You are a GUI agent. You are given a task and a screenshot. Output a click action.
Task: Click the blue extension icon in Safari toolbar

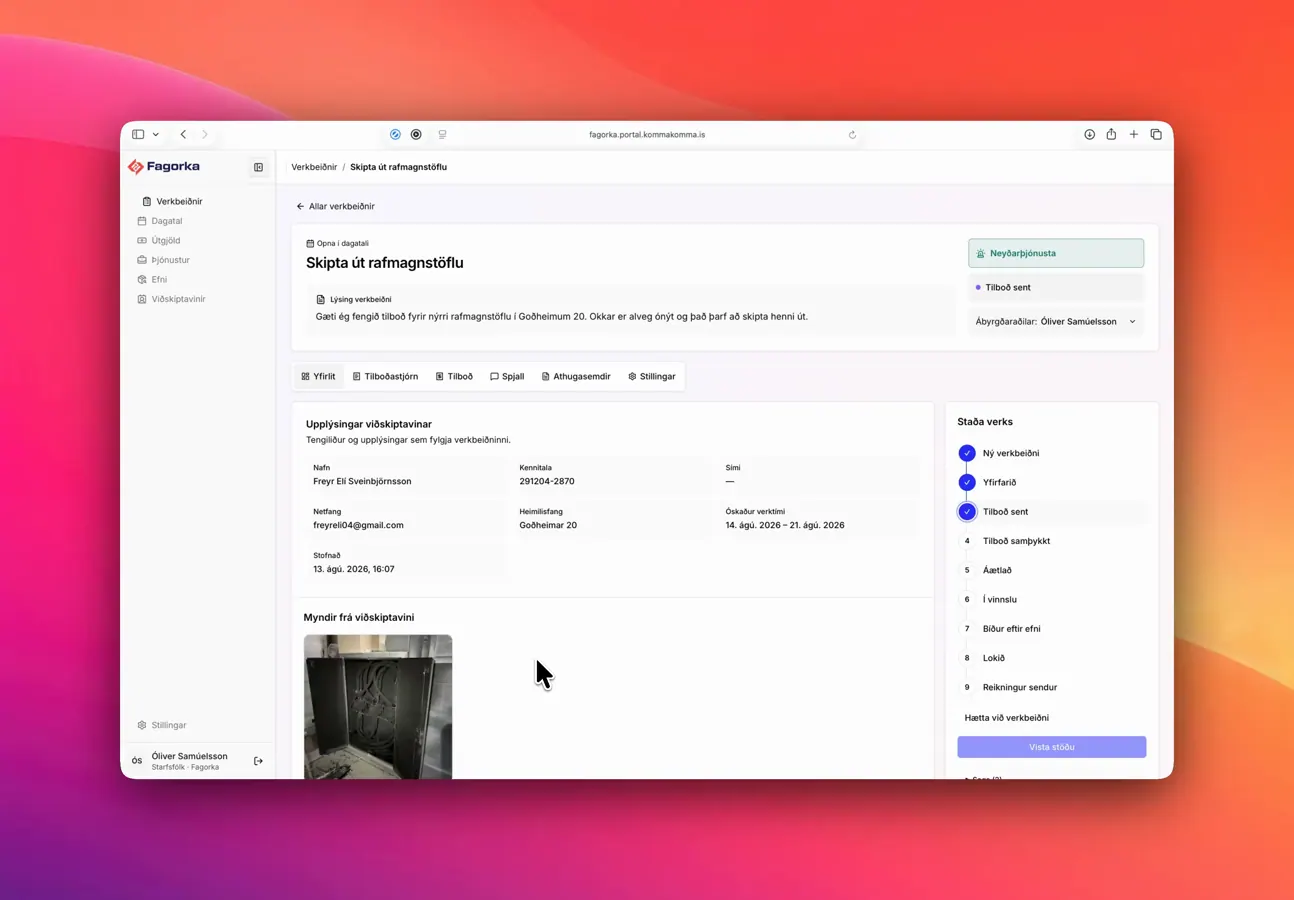395,134
